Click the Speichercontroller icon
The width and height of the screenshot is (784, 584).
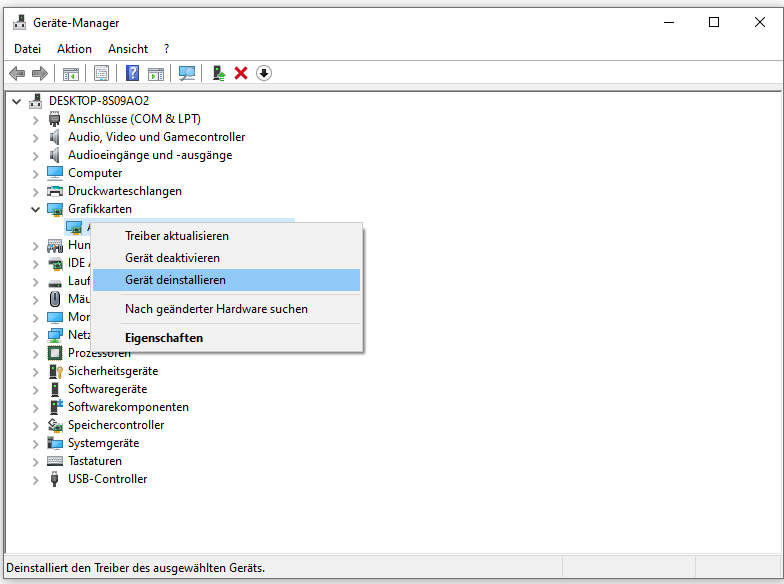pos(54,425)
